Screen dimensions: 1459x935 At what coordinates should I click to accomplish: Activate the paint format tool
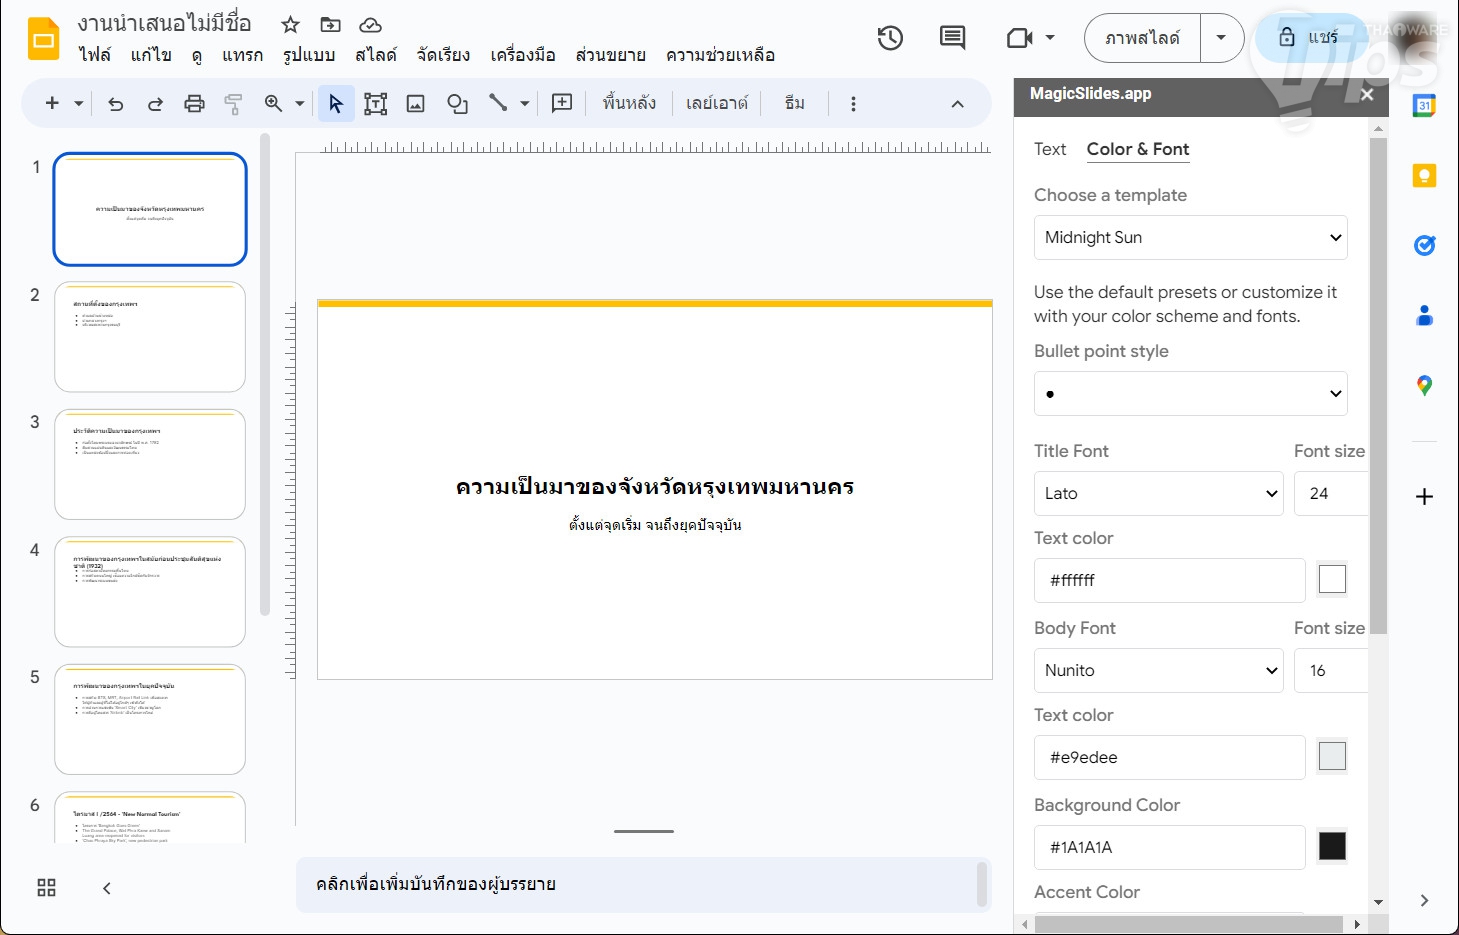click(233, 103)
